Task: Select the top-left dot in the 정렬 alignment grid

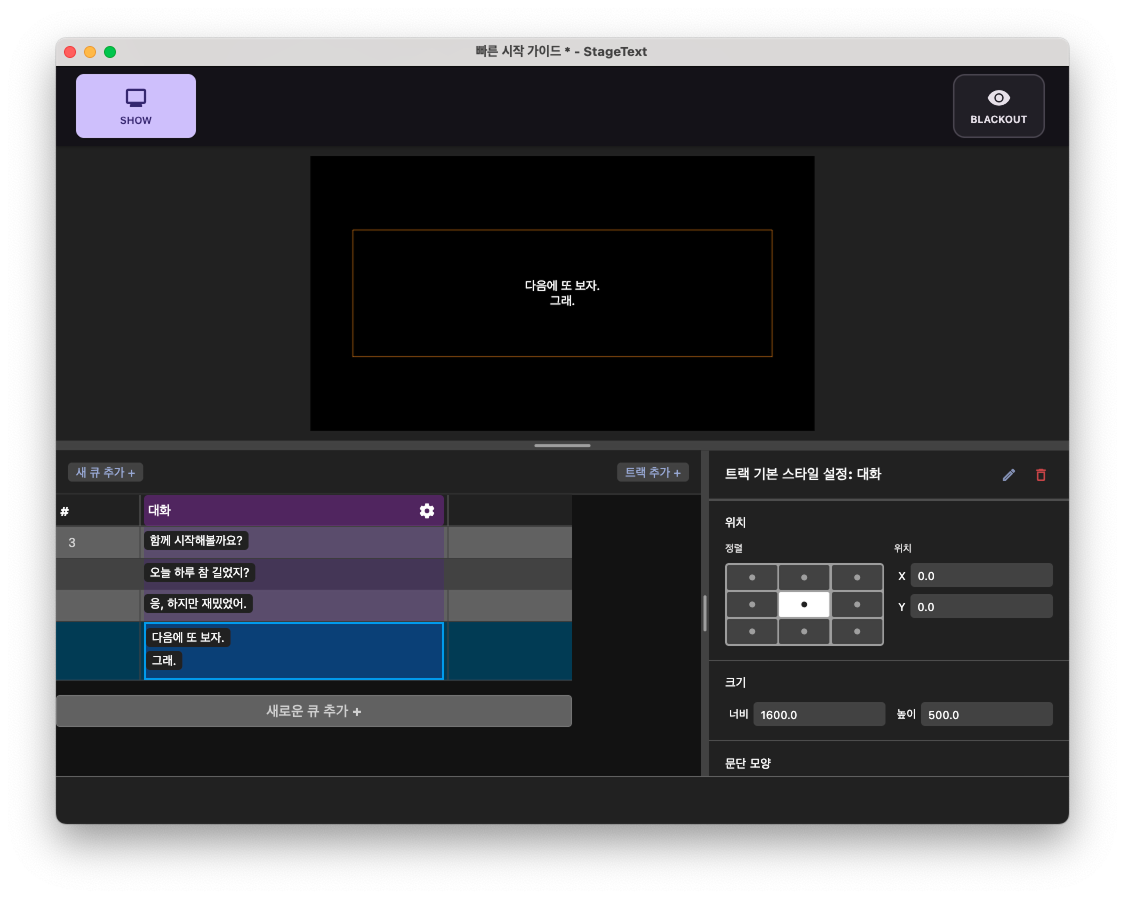Action: click(x=752, y=576)
